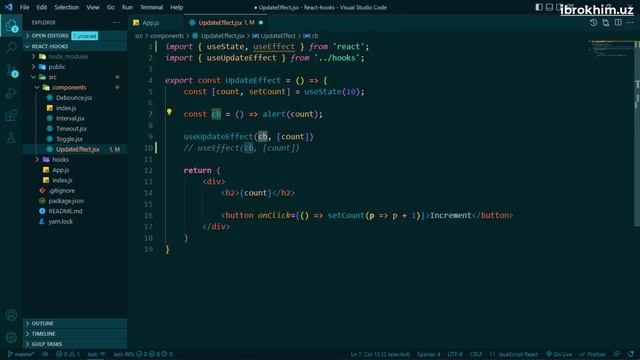Toggle the primary side bar layout button
640x360 pixels.
tap(539, 7)
